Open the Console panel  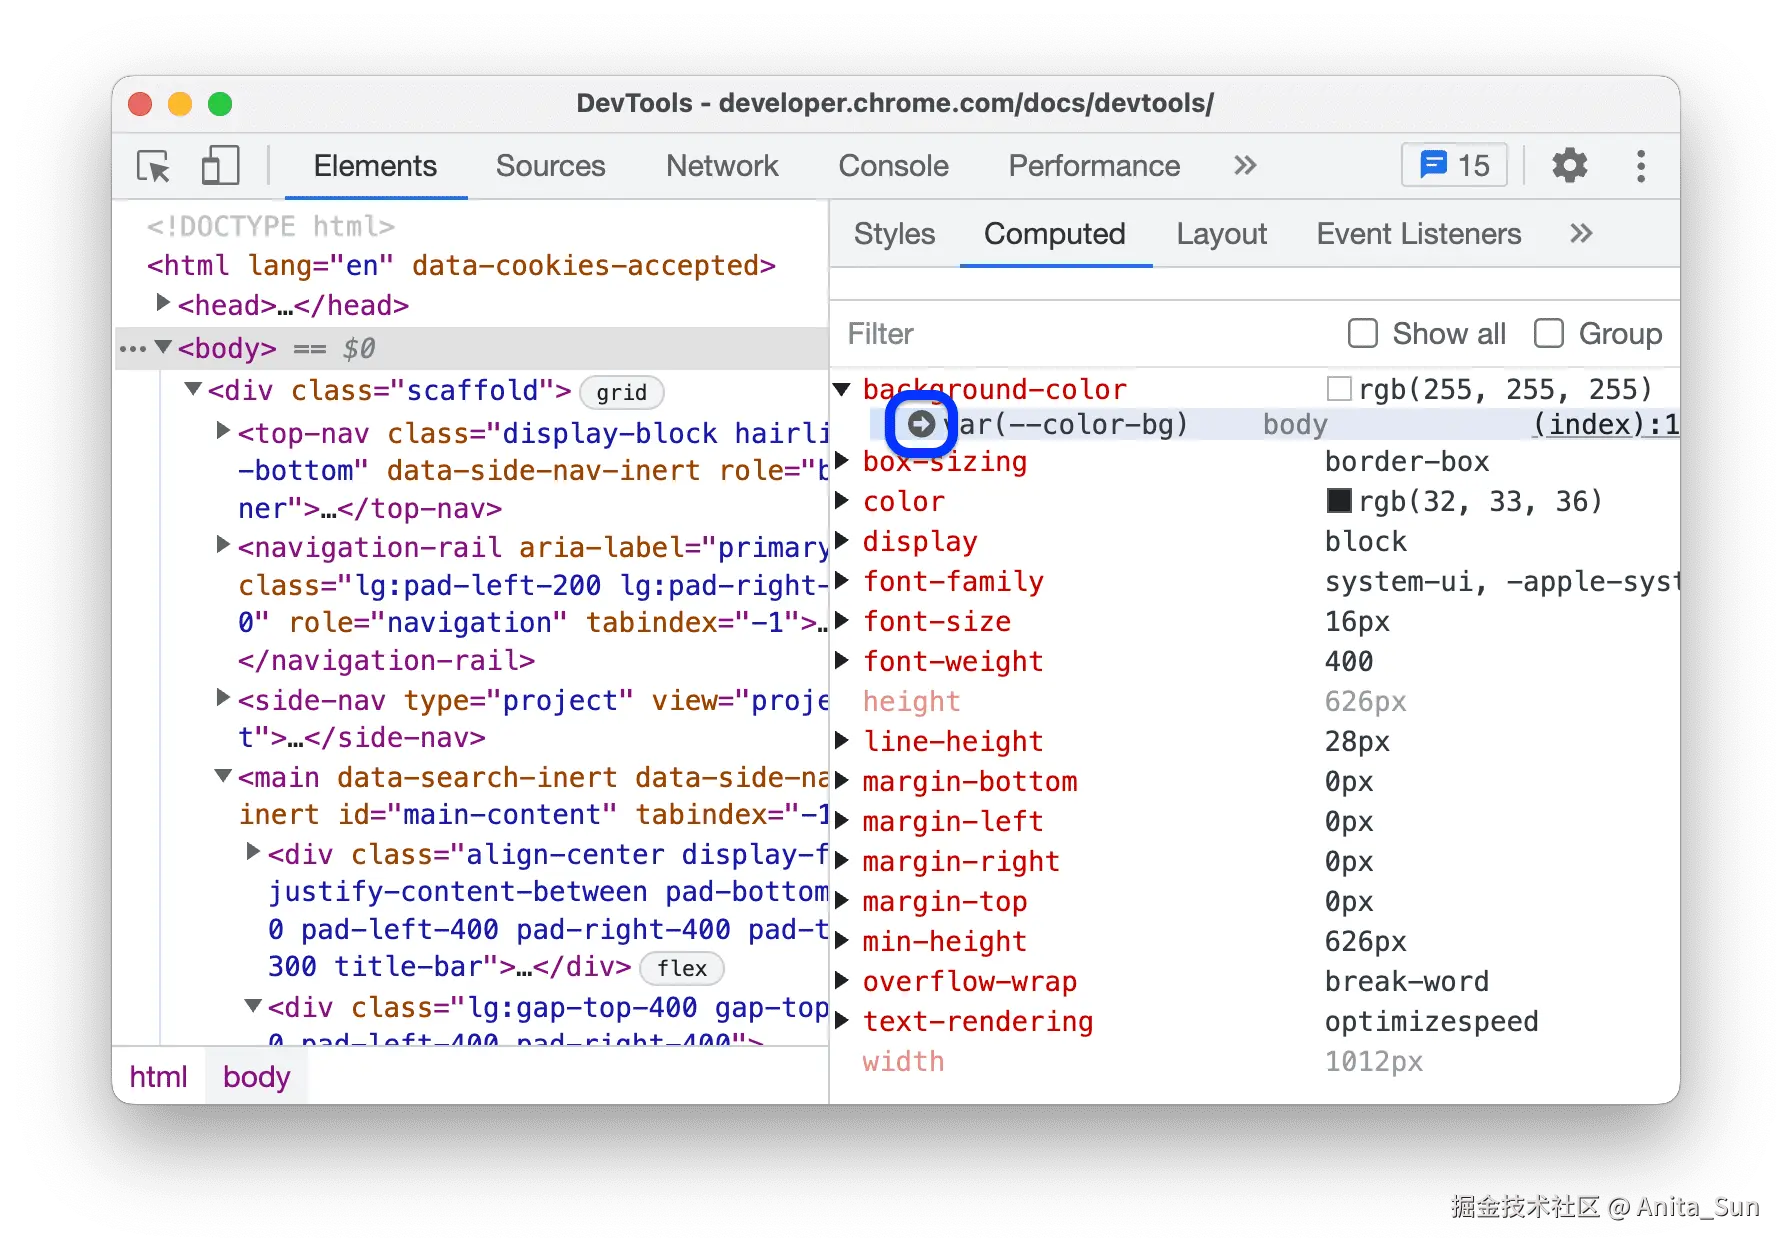(x=893, y=166)
